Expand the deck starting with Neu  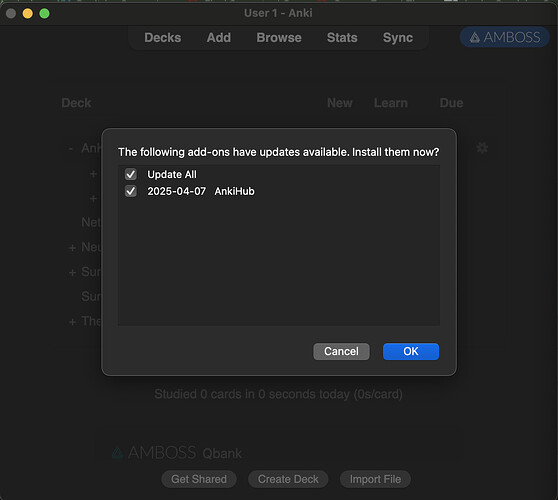tap(72, 248)
